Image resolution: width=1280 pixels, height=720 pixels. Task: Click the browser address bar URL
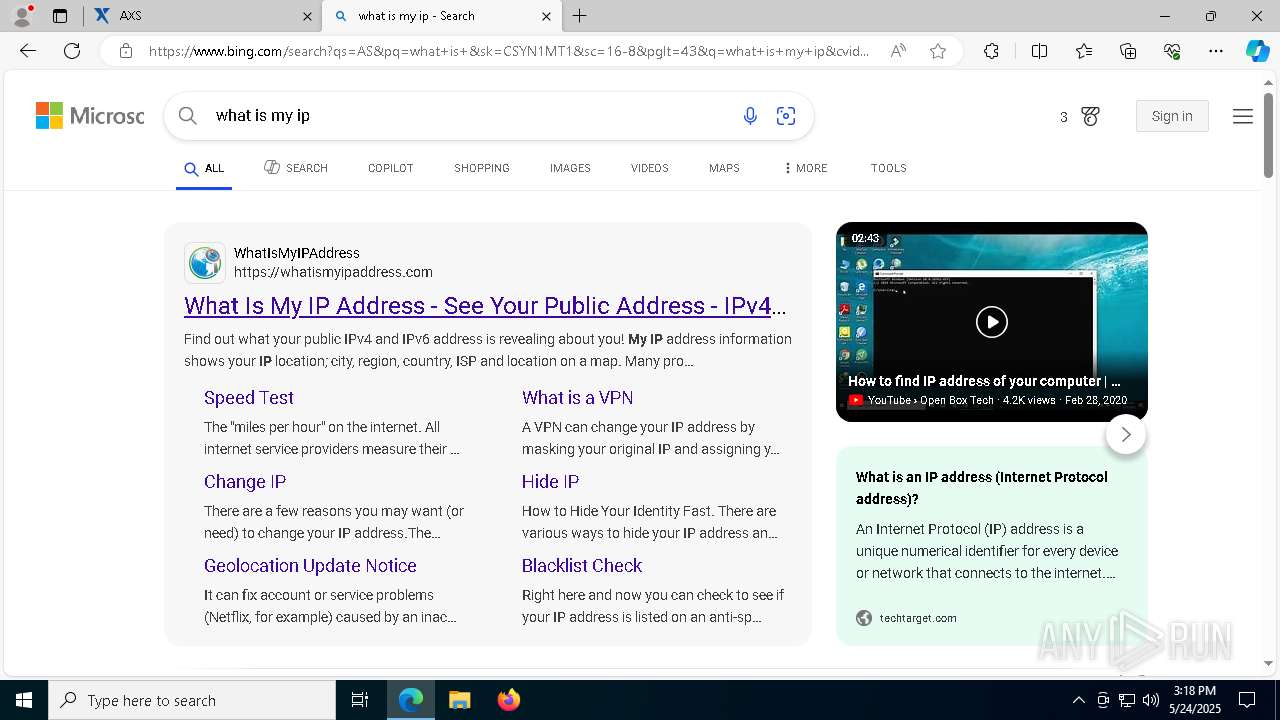(509, 51)
